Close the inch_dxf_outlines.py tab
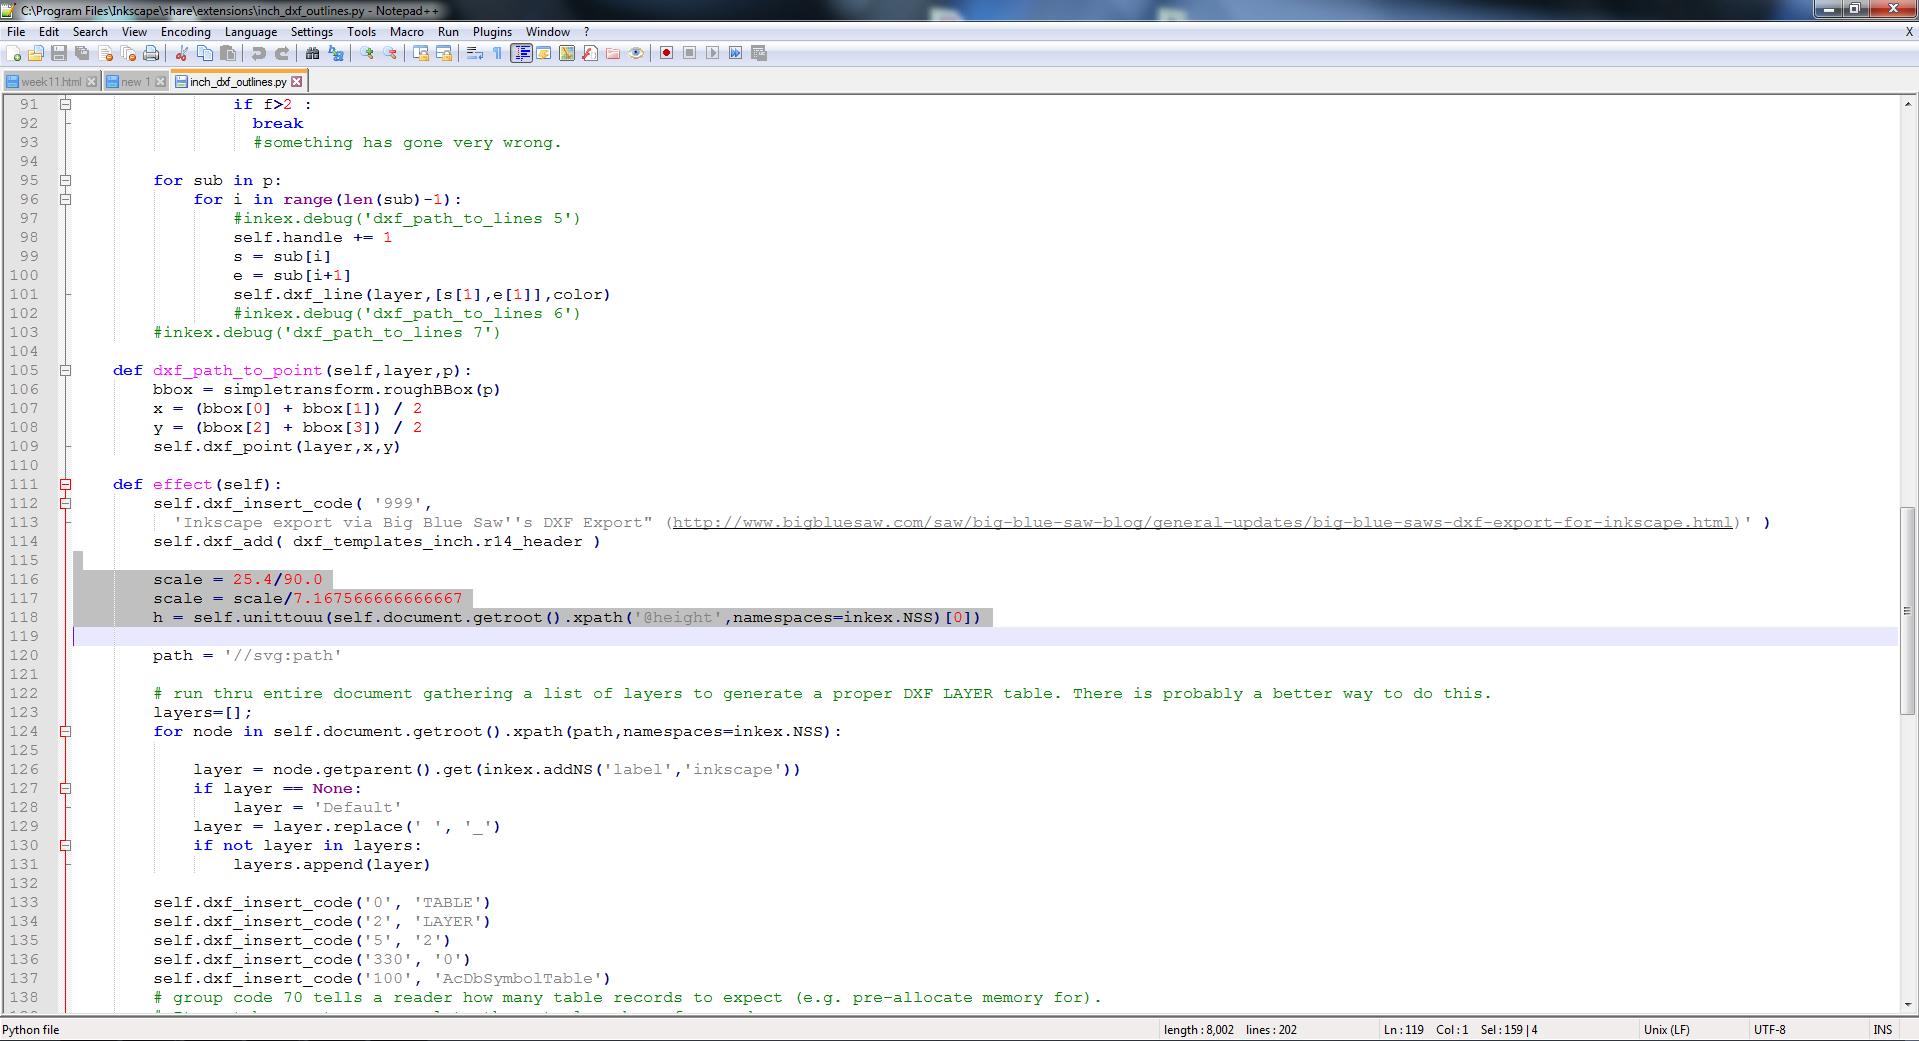The height and width of the screenshot is (1041, 1919). 297,82
